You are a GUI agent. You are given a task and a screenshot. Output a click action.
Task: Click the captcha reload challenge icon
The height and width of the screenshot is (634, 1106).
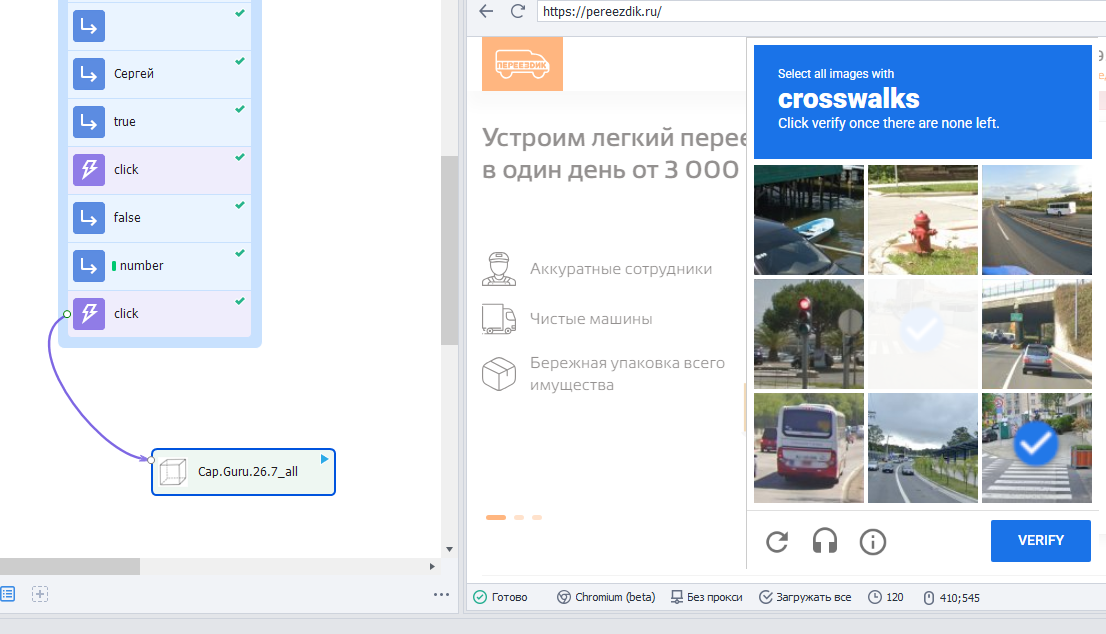pos(777,542)
